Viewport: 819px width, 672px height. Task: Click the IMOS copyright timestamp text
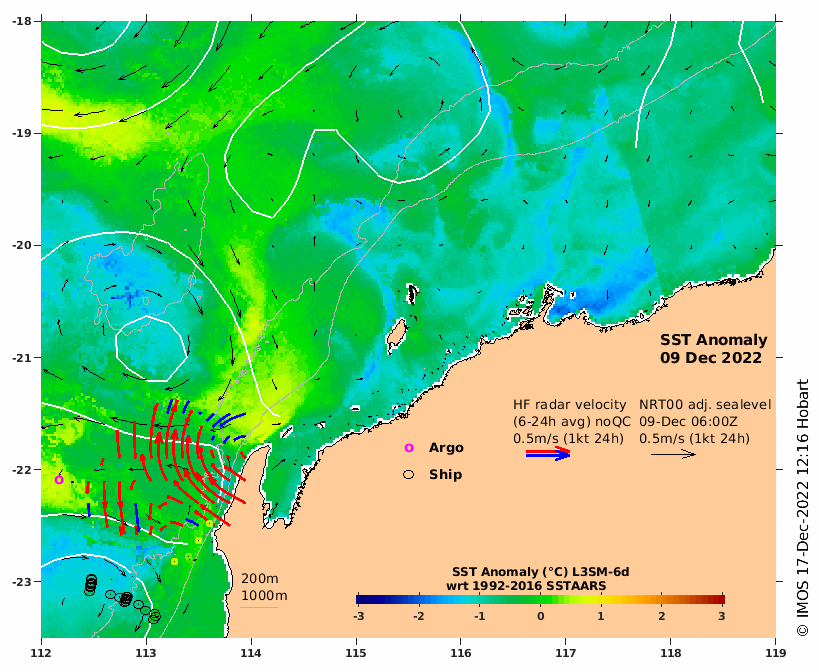click(x=802, y=508)
